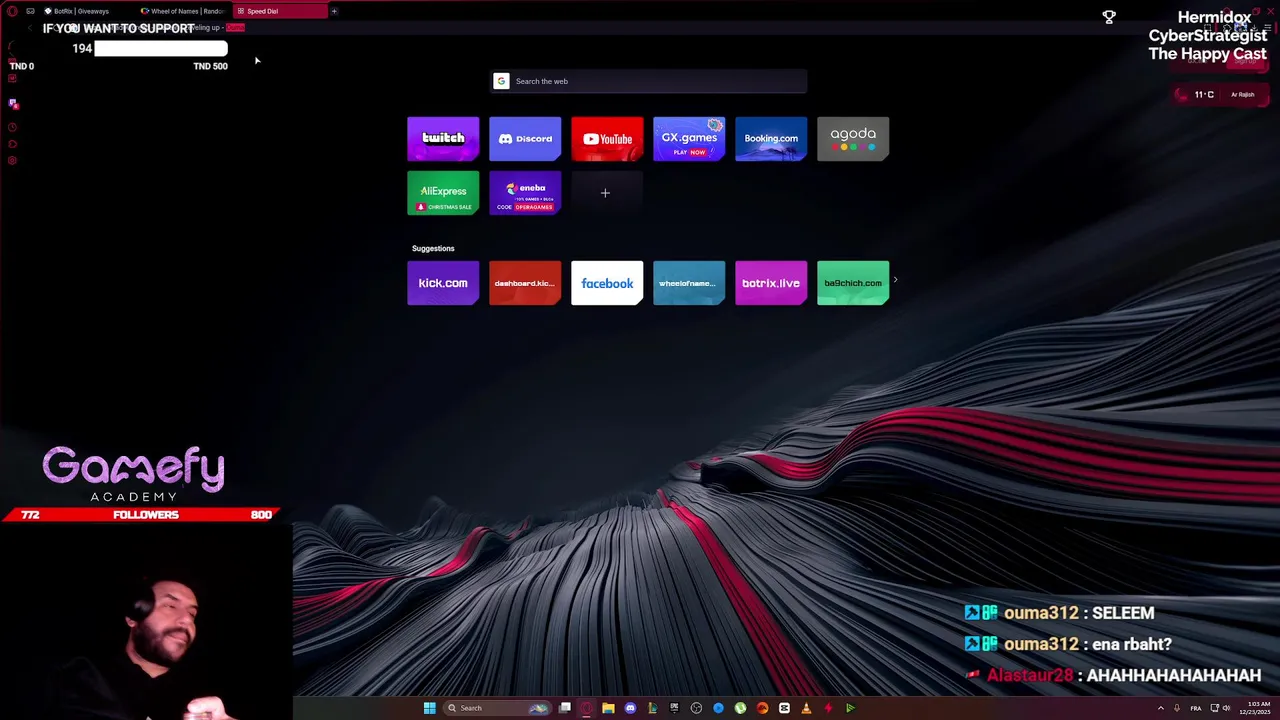
Task: Show more suggestions with the arrow
Action: click(x=895, y=281)
